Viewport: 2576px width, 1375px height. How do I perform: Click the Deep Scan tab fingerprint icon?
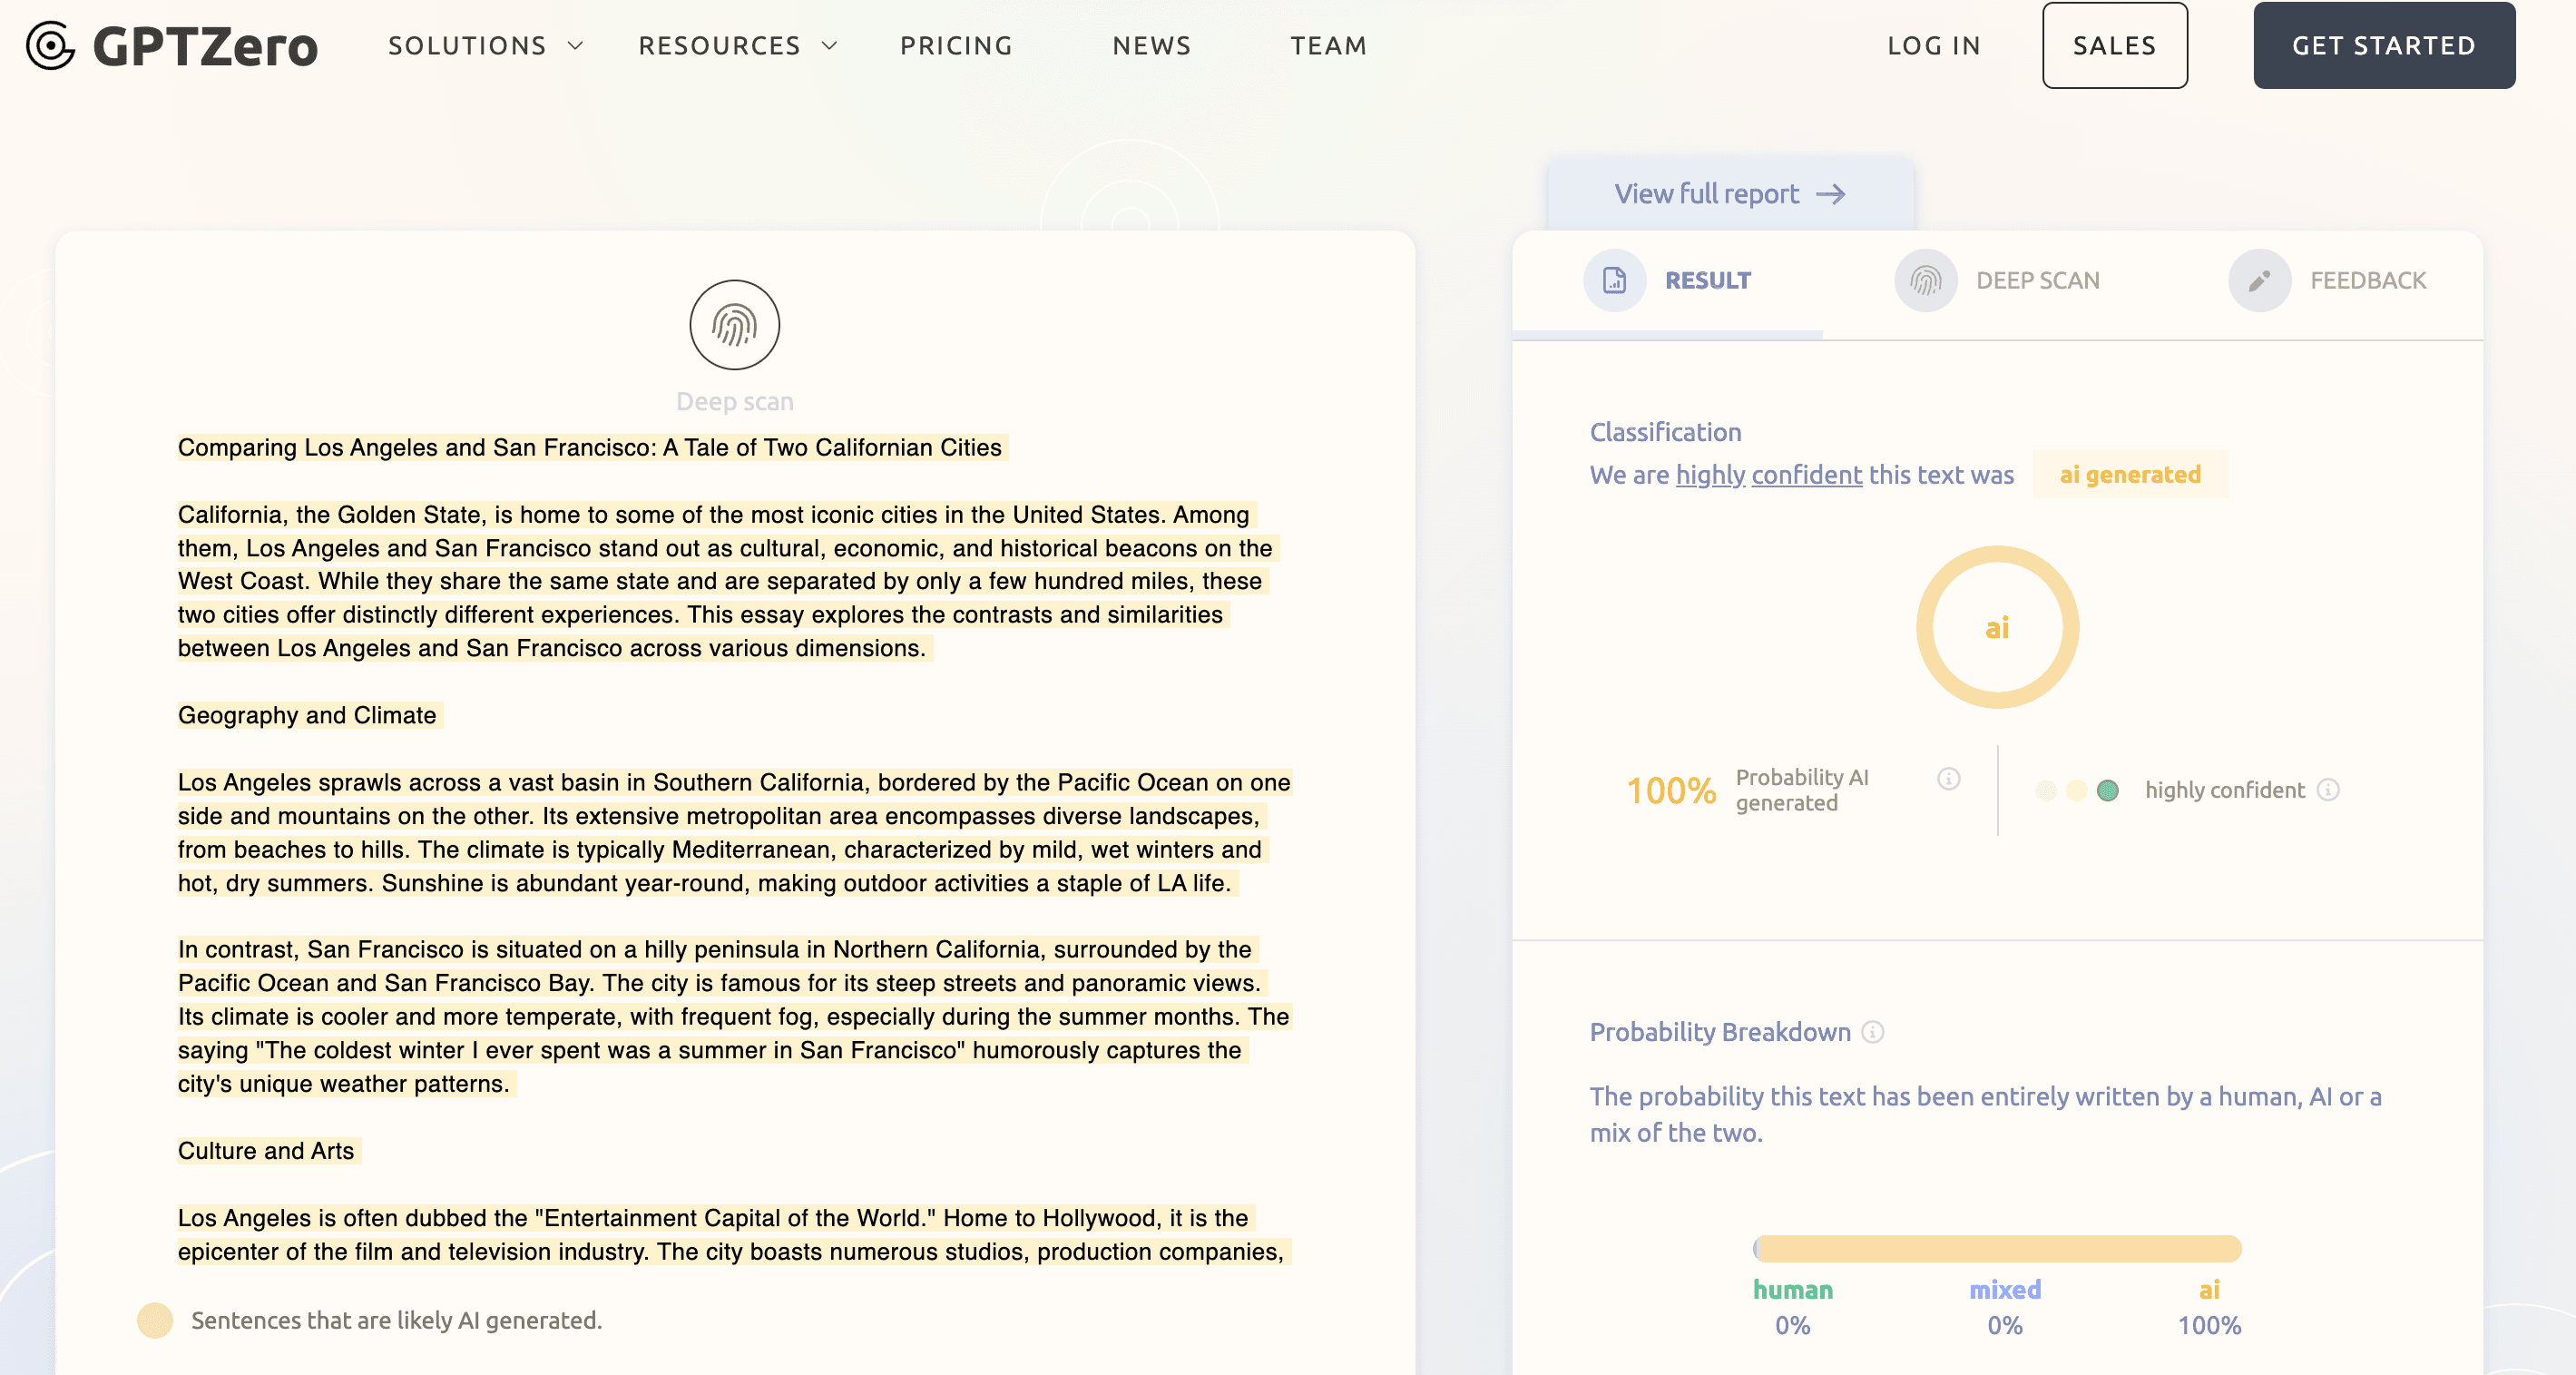click(x=1925, y=280)
